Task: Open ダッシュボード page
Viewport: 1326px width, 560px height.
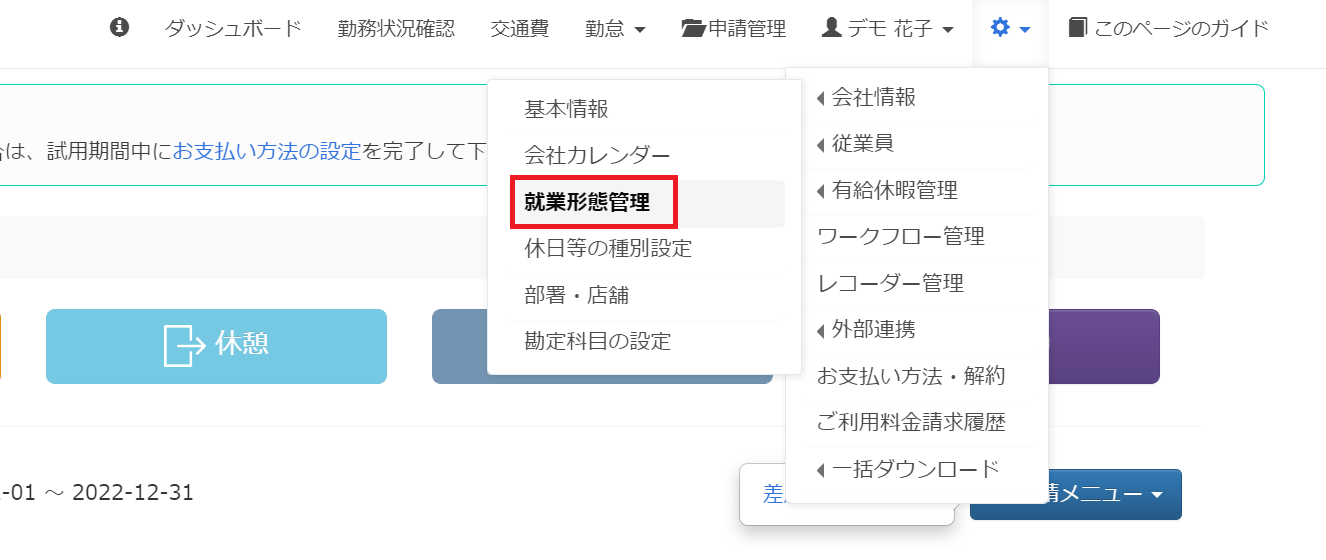Action: (233, 29)
